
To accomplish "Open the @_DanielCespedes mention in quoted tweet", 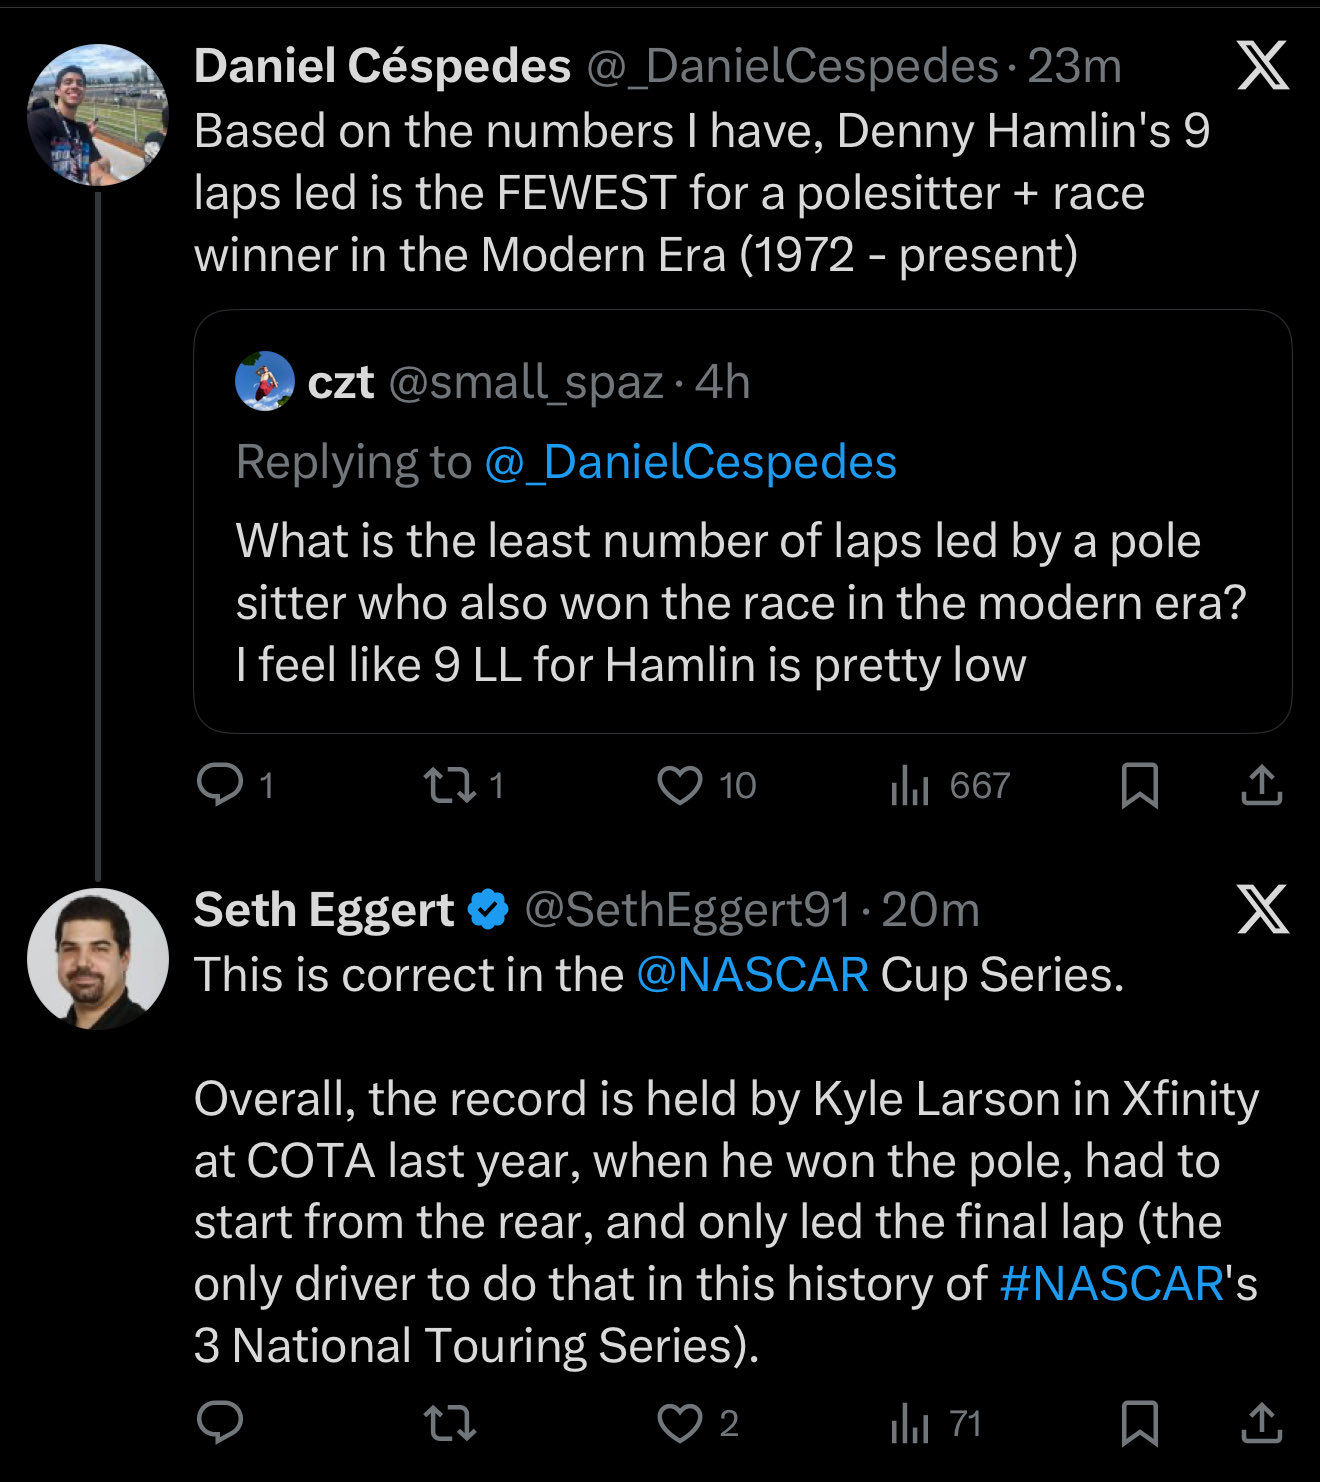I will (x=690, y=462).
